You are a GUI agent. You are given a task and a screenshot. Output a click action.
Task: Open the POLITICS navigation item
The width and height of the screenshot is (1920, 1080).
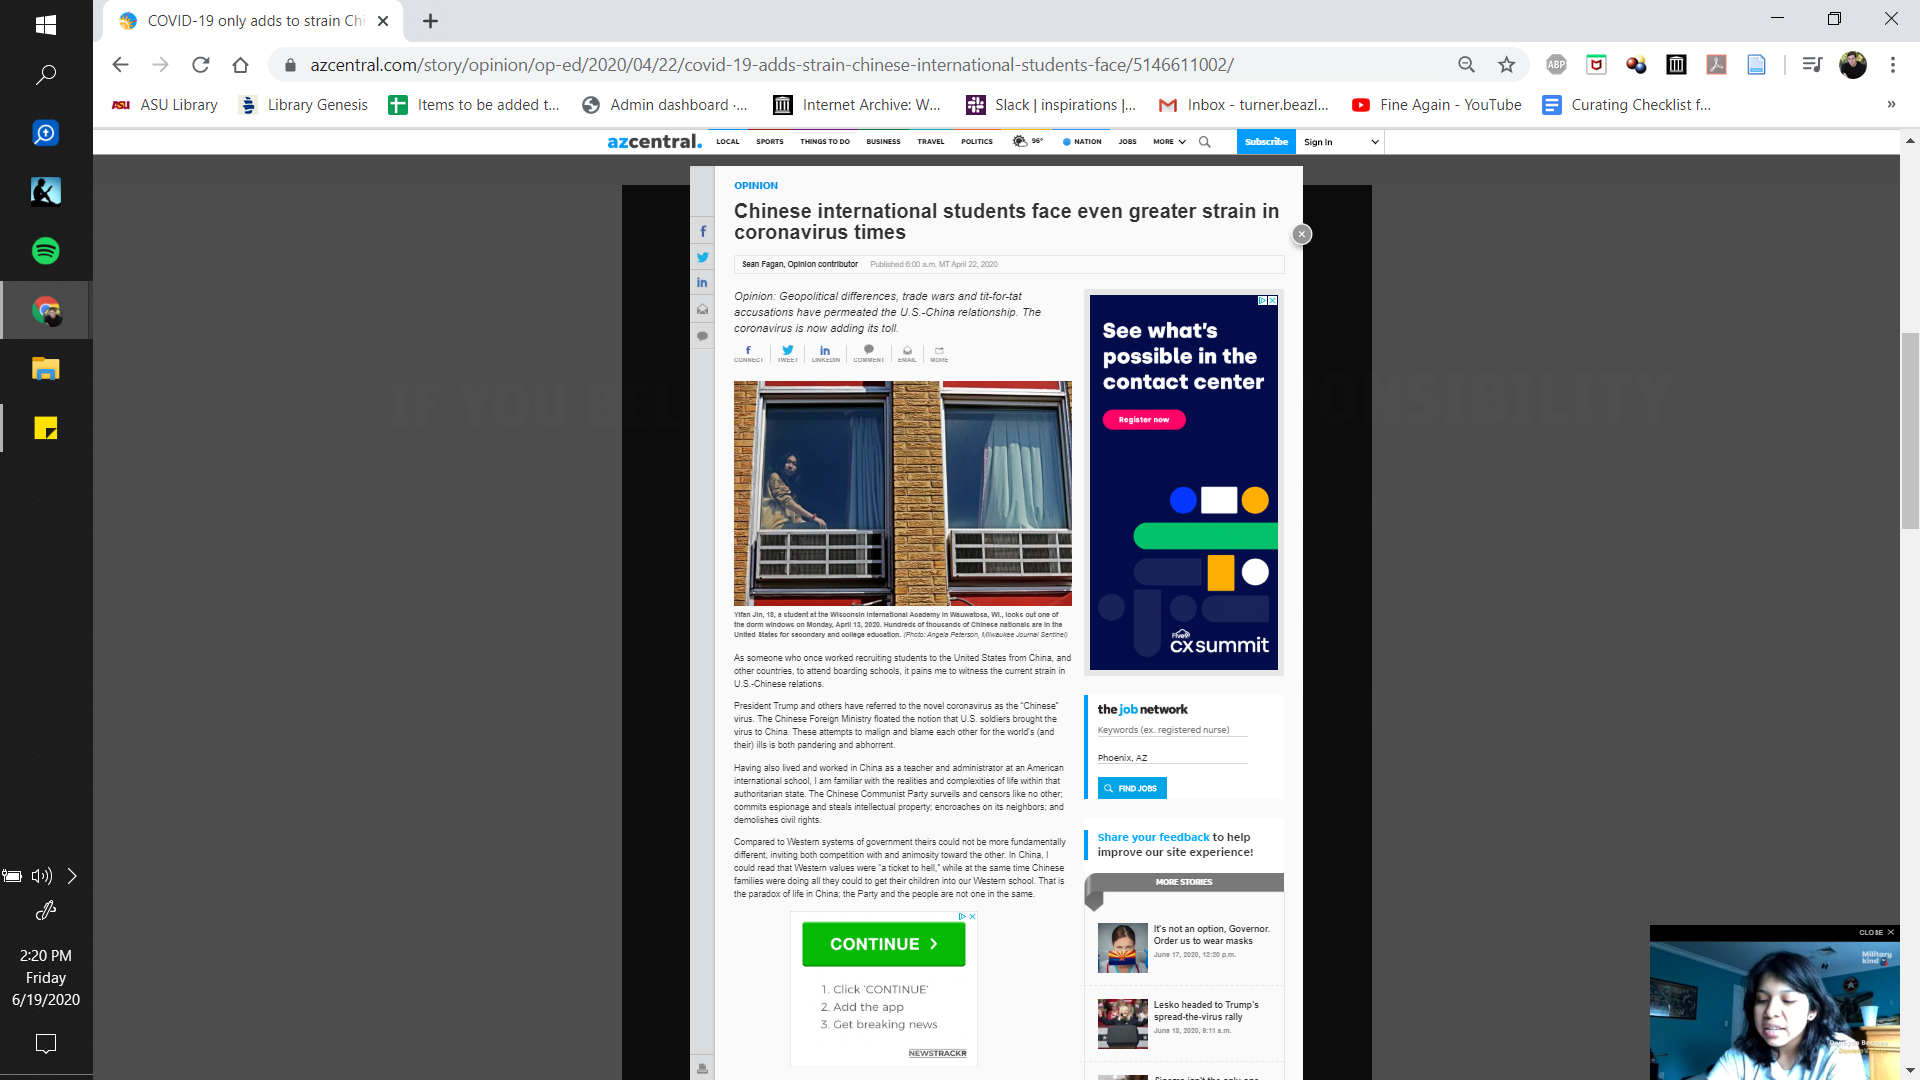(976, 142)
